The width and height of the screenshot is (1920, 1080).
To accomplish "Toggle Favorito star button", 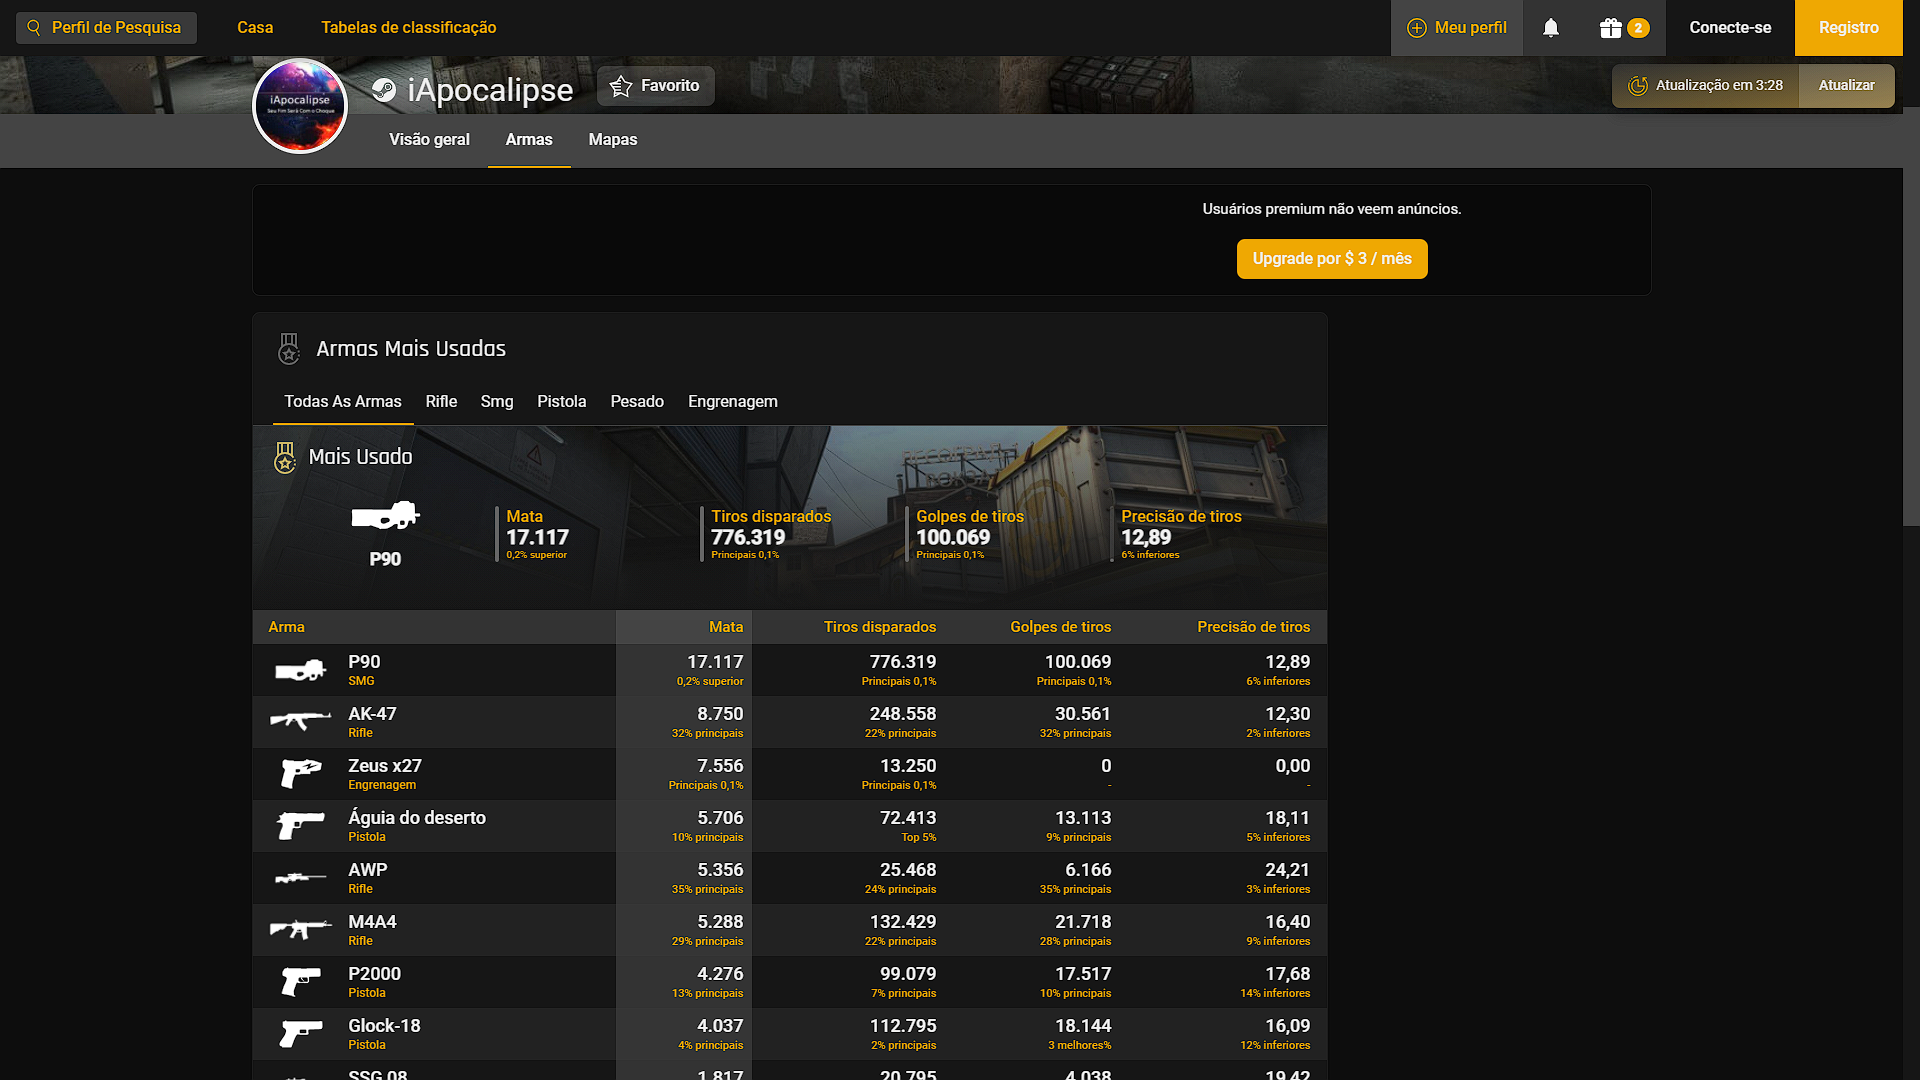I will pos(655,86).
